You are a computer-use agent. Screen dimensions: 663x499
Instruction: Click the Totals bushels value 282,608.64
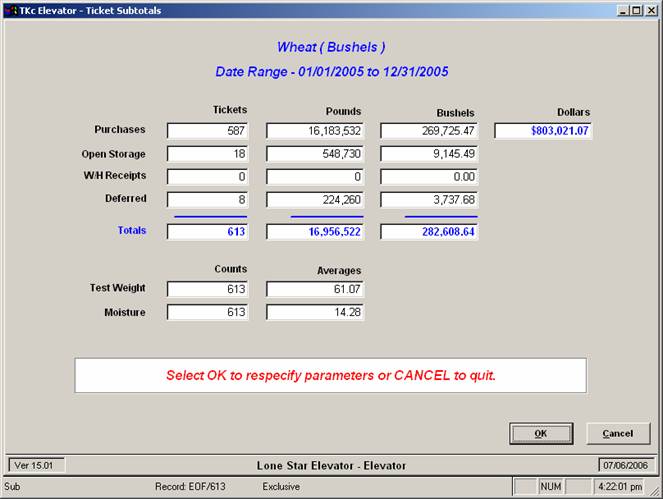pyautogui.click(x=429, y=232)
